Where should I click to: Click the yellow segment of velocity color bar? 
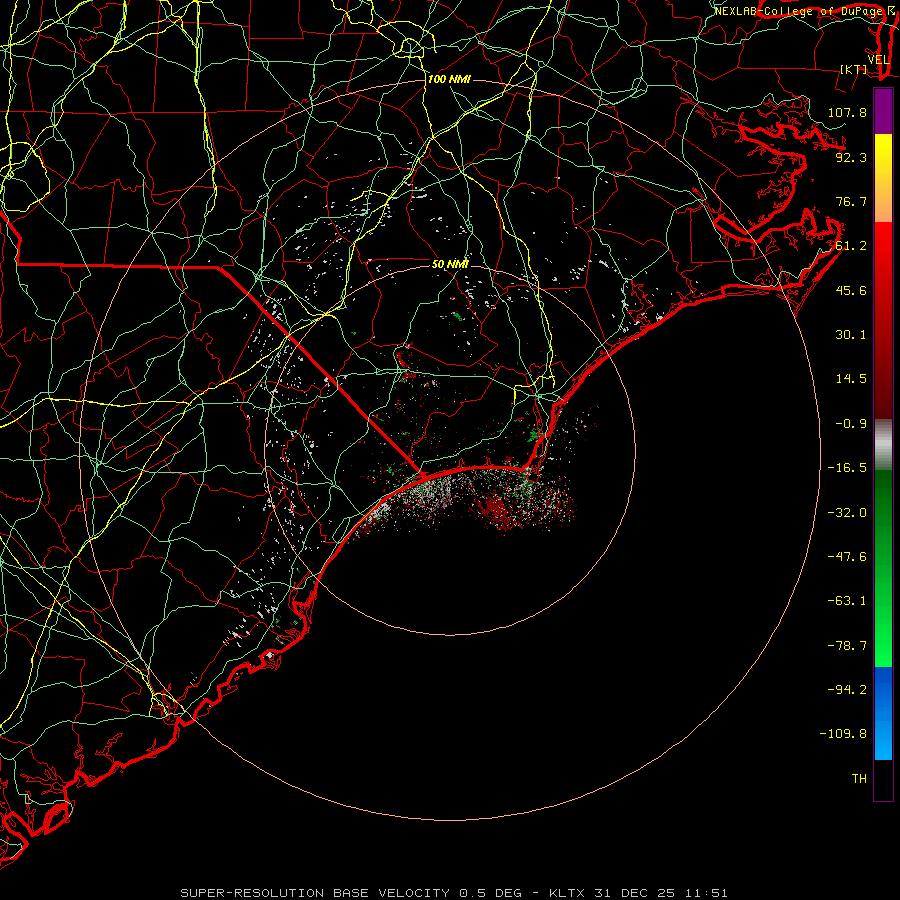coord(883,178)
